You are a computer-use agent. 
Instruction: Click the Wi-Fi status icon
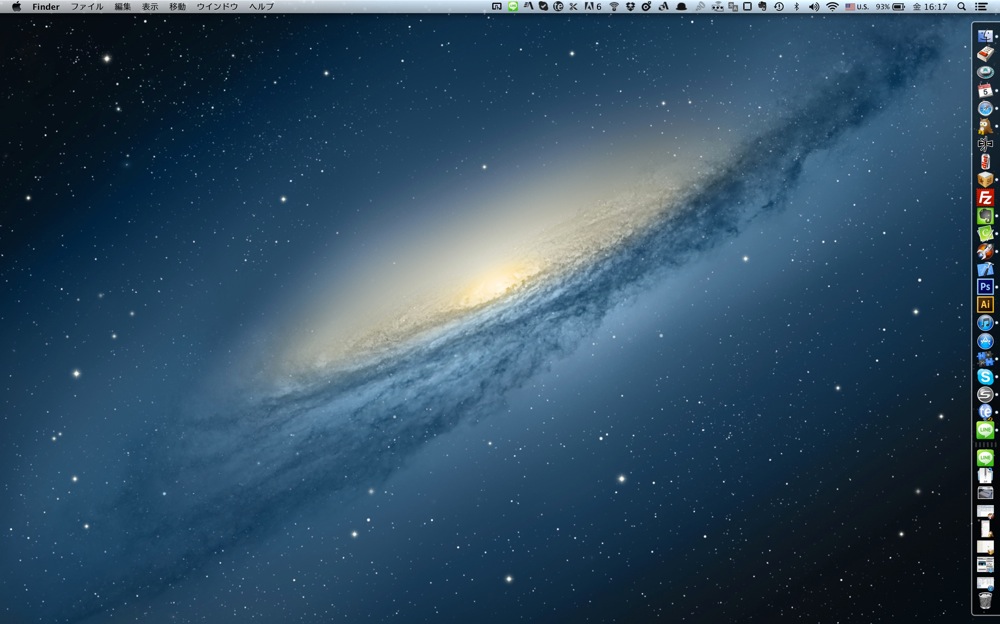pyautogui.click(x=832, y=6)
